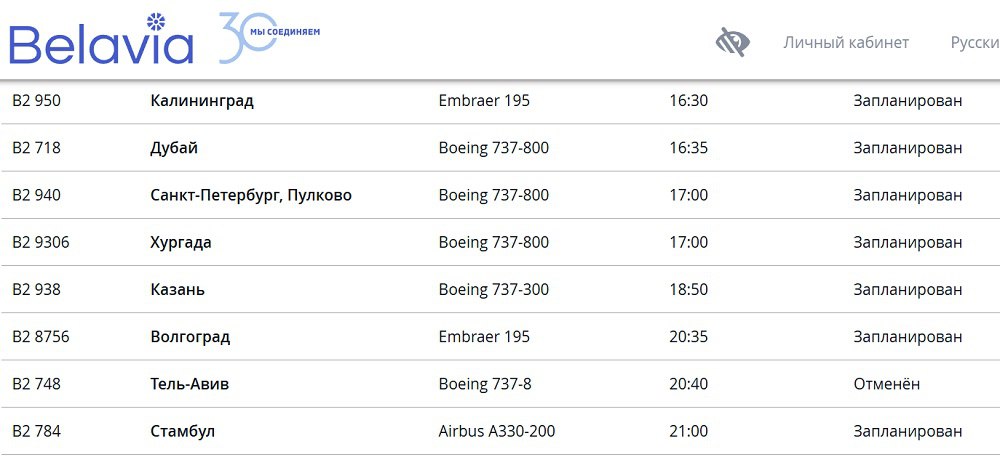The height and width of the screenshot is (457, 1000).
Task: Toggle the visually impaired eye icon
Action: (733, 42)
